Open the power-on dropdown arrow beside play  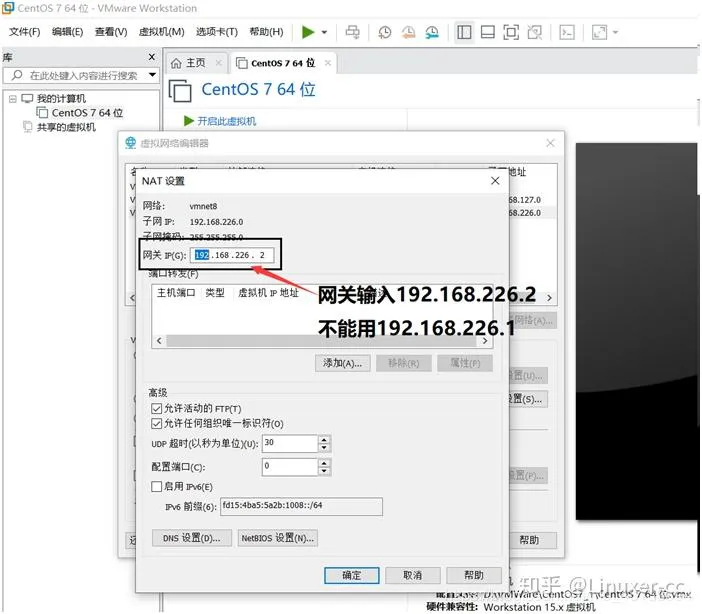pyautogui.click(x=326, y=32)
